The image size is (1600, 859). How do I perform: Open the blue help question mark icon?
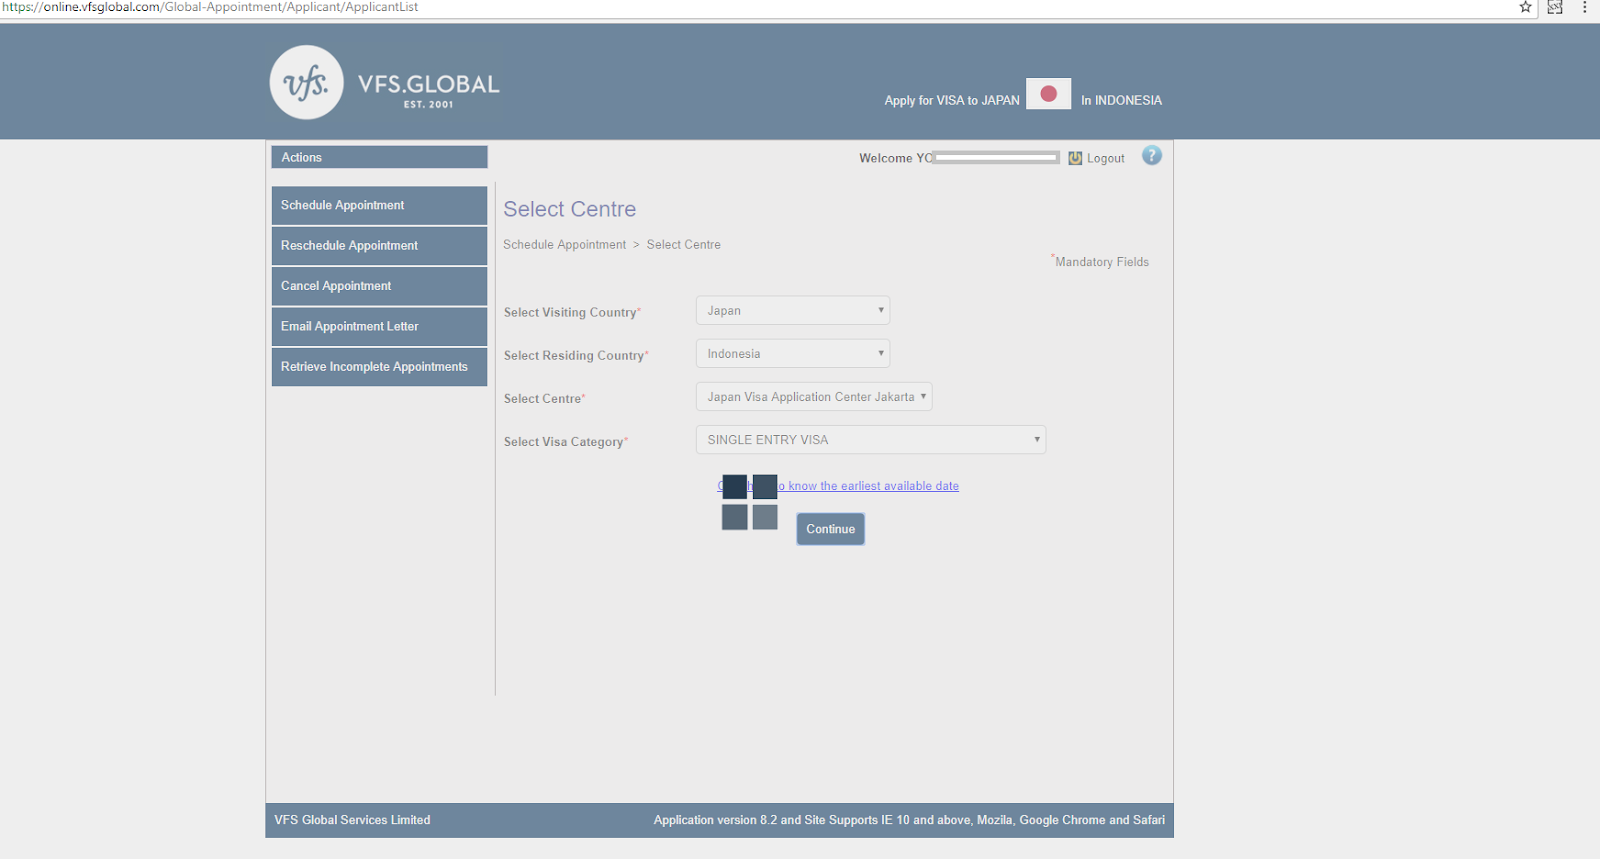click(x=1152, y=156)
